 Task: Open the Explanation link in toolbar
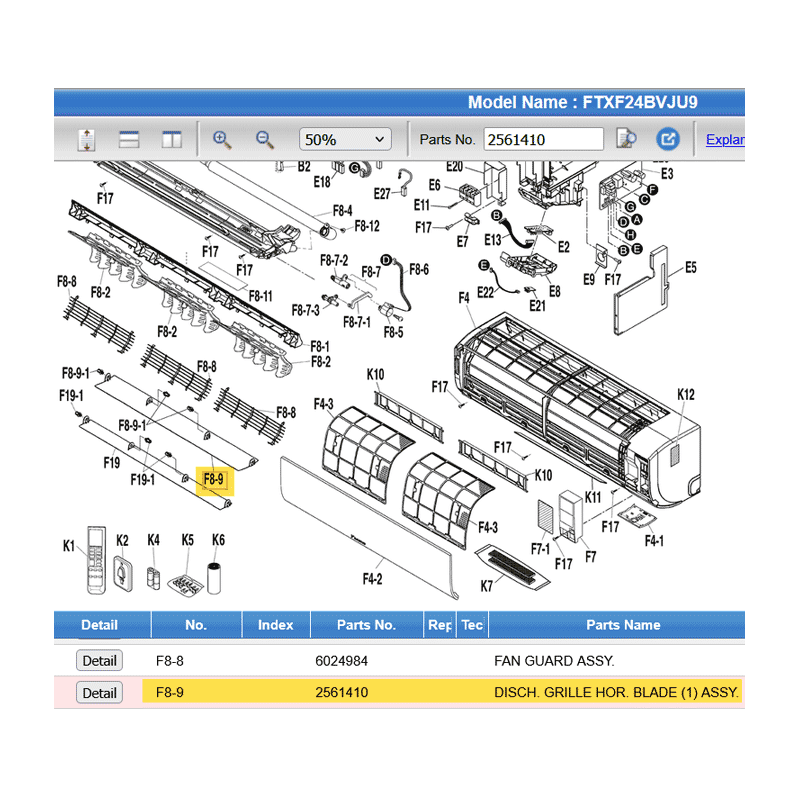tap(724, 140)
